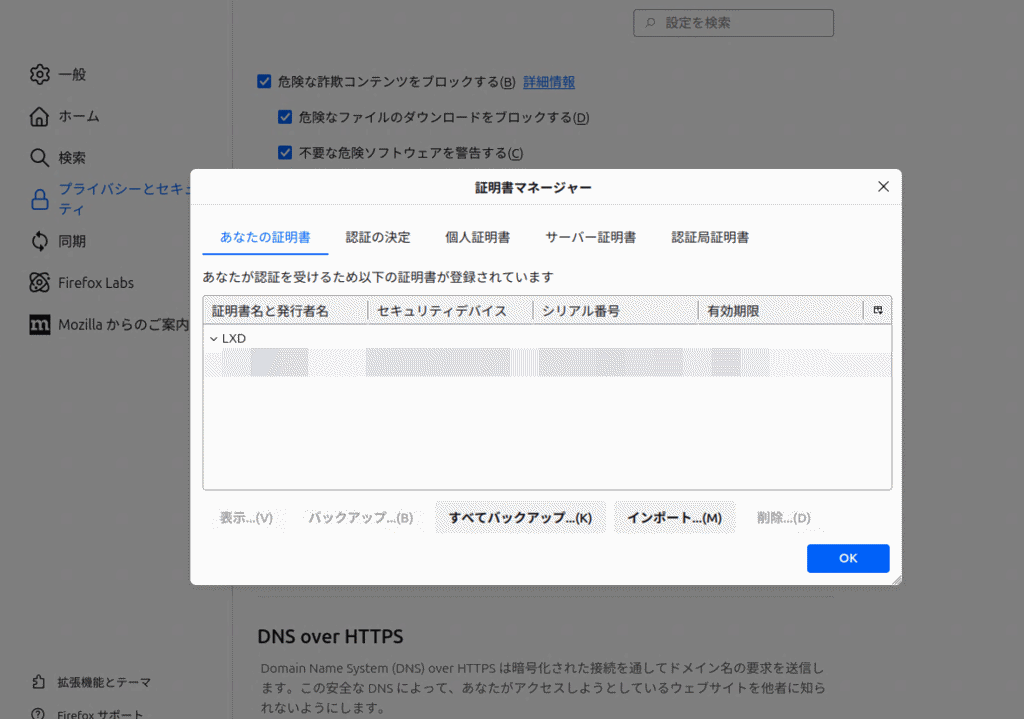Click the Sync arrows icon in sidebar
Image resolution: width=1024 pixels, height=719 pixels.
(39, 241)
